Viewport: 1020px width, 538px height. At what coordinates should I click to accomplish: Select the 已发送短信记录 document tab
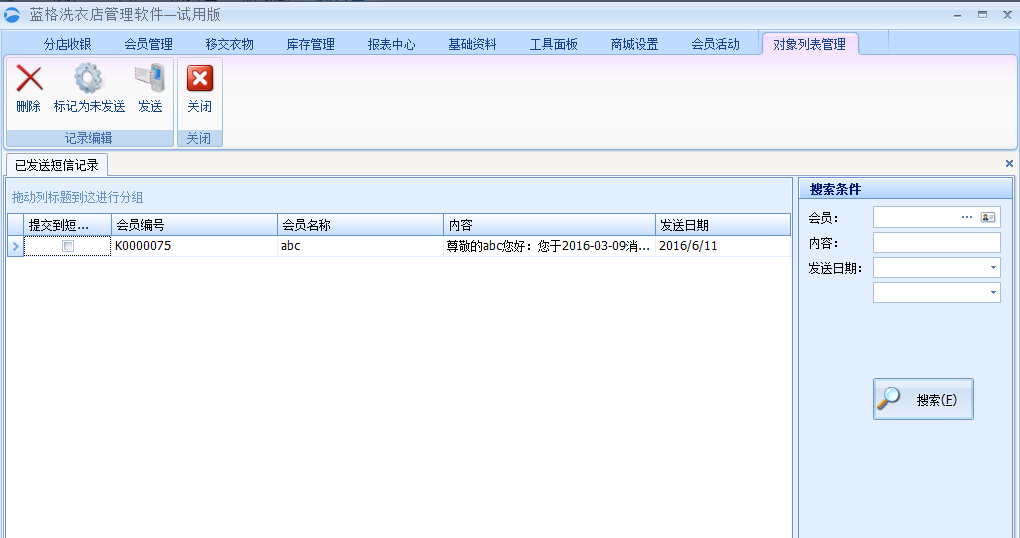57,165
